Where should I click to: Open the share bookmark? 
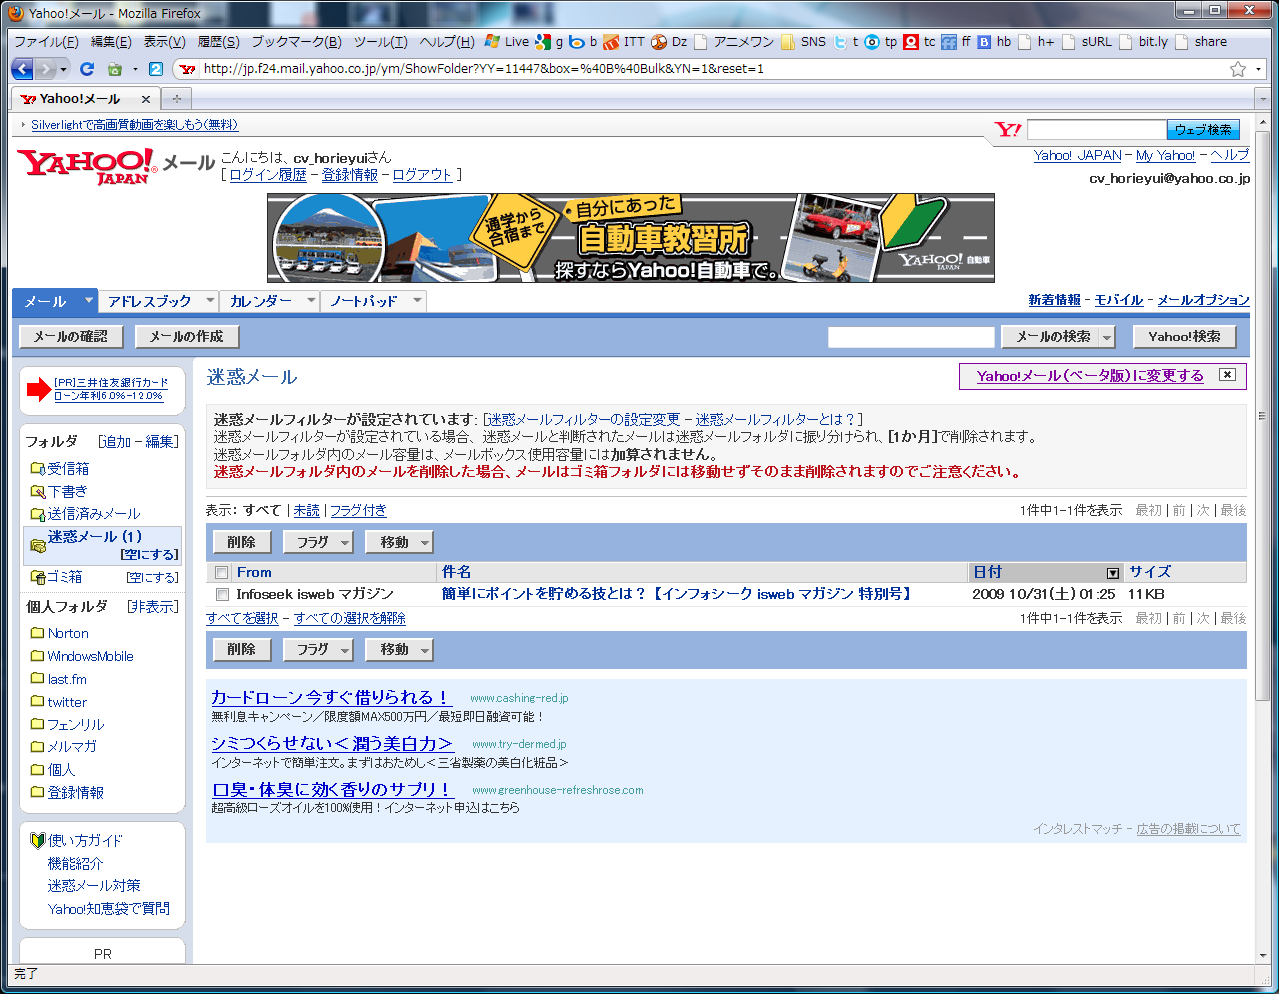pyautogui.click(x=1201, y=42)
